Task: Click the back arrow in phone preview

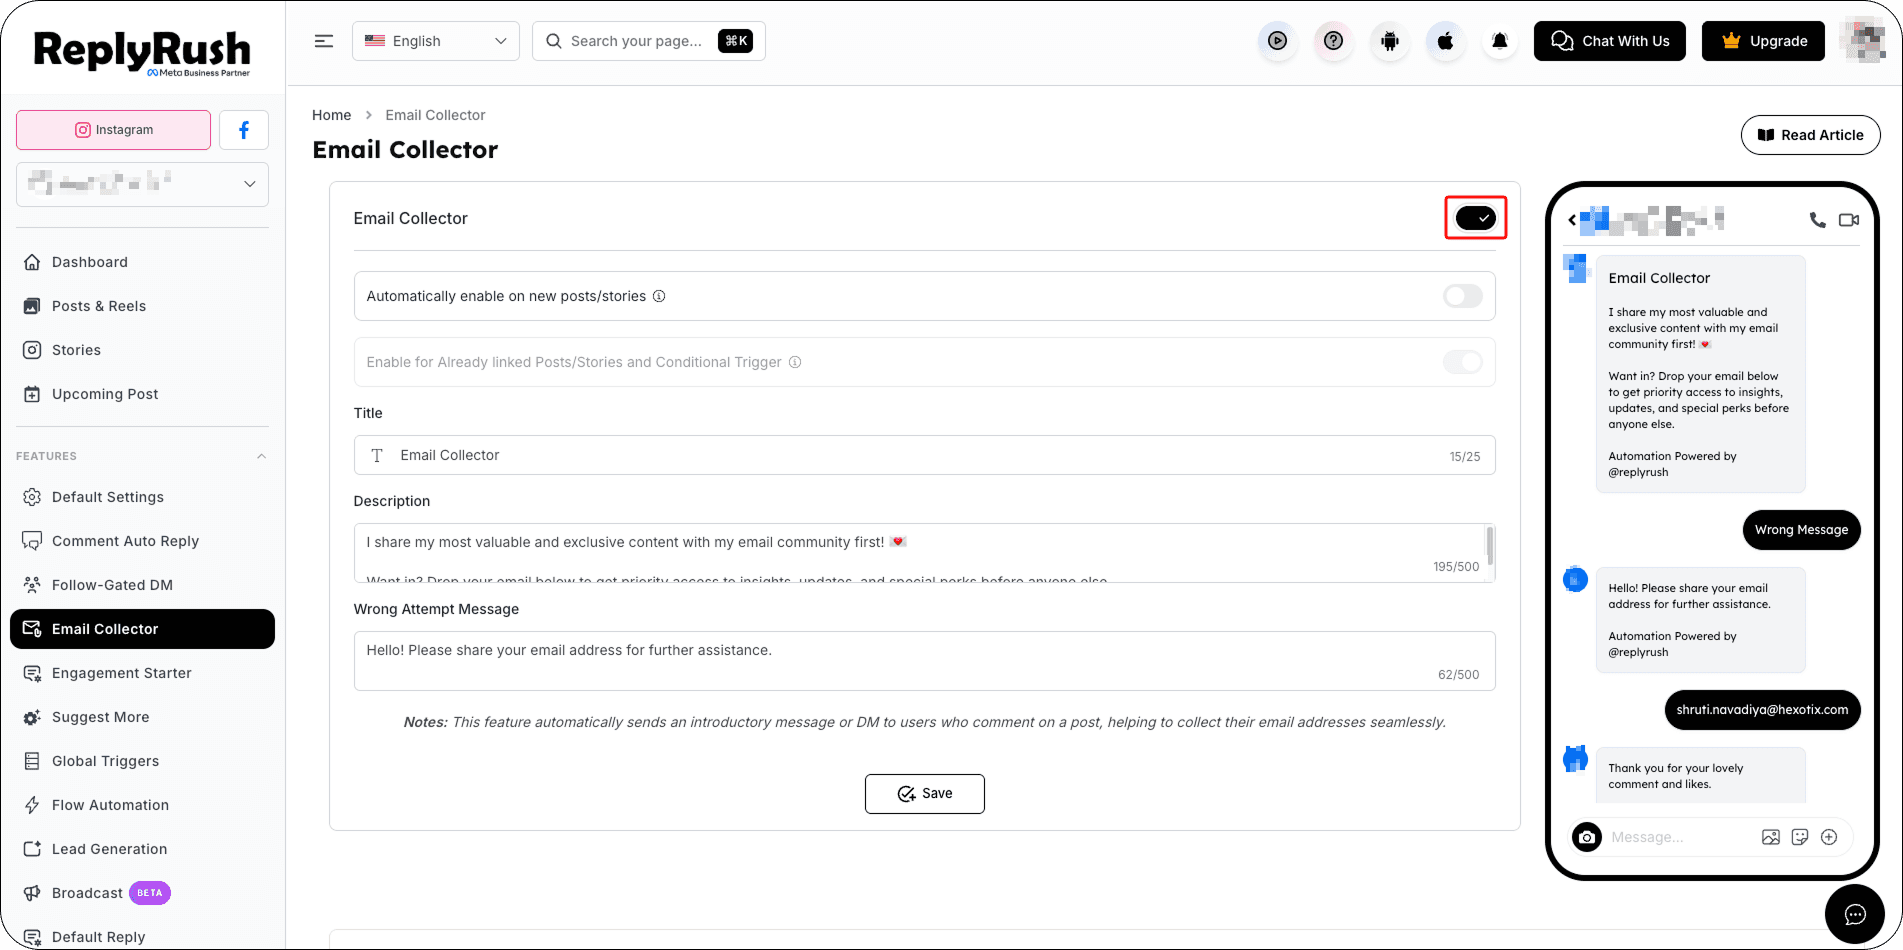Action: pyautogui.click(x=1572, y=220)
